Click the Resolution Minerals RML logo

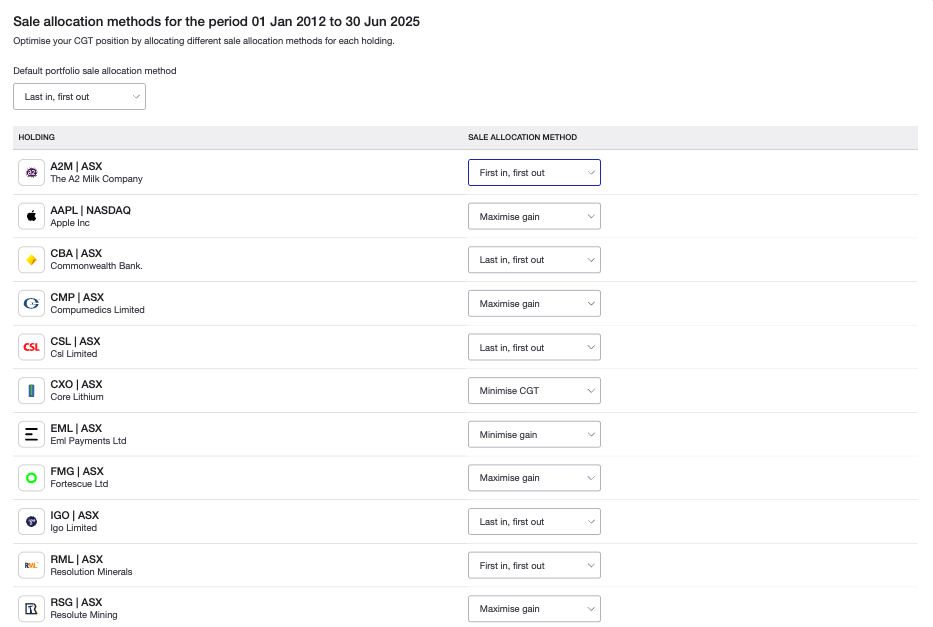click(32, 565)
